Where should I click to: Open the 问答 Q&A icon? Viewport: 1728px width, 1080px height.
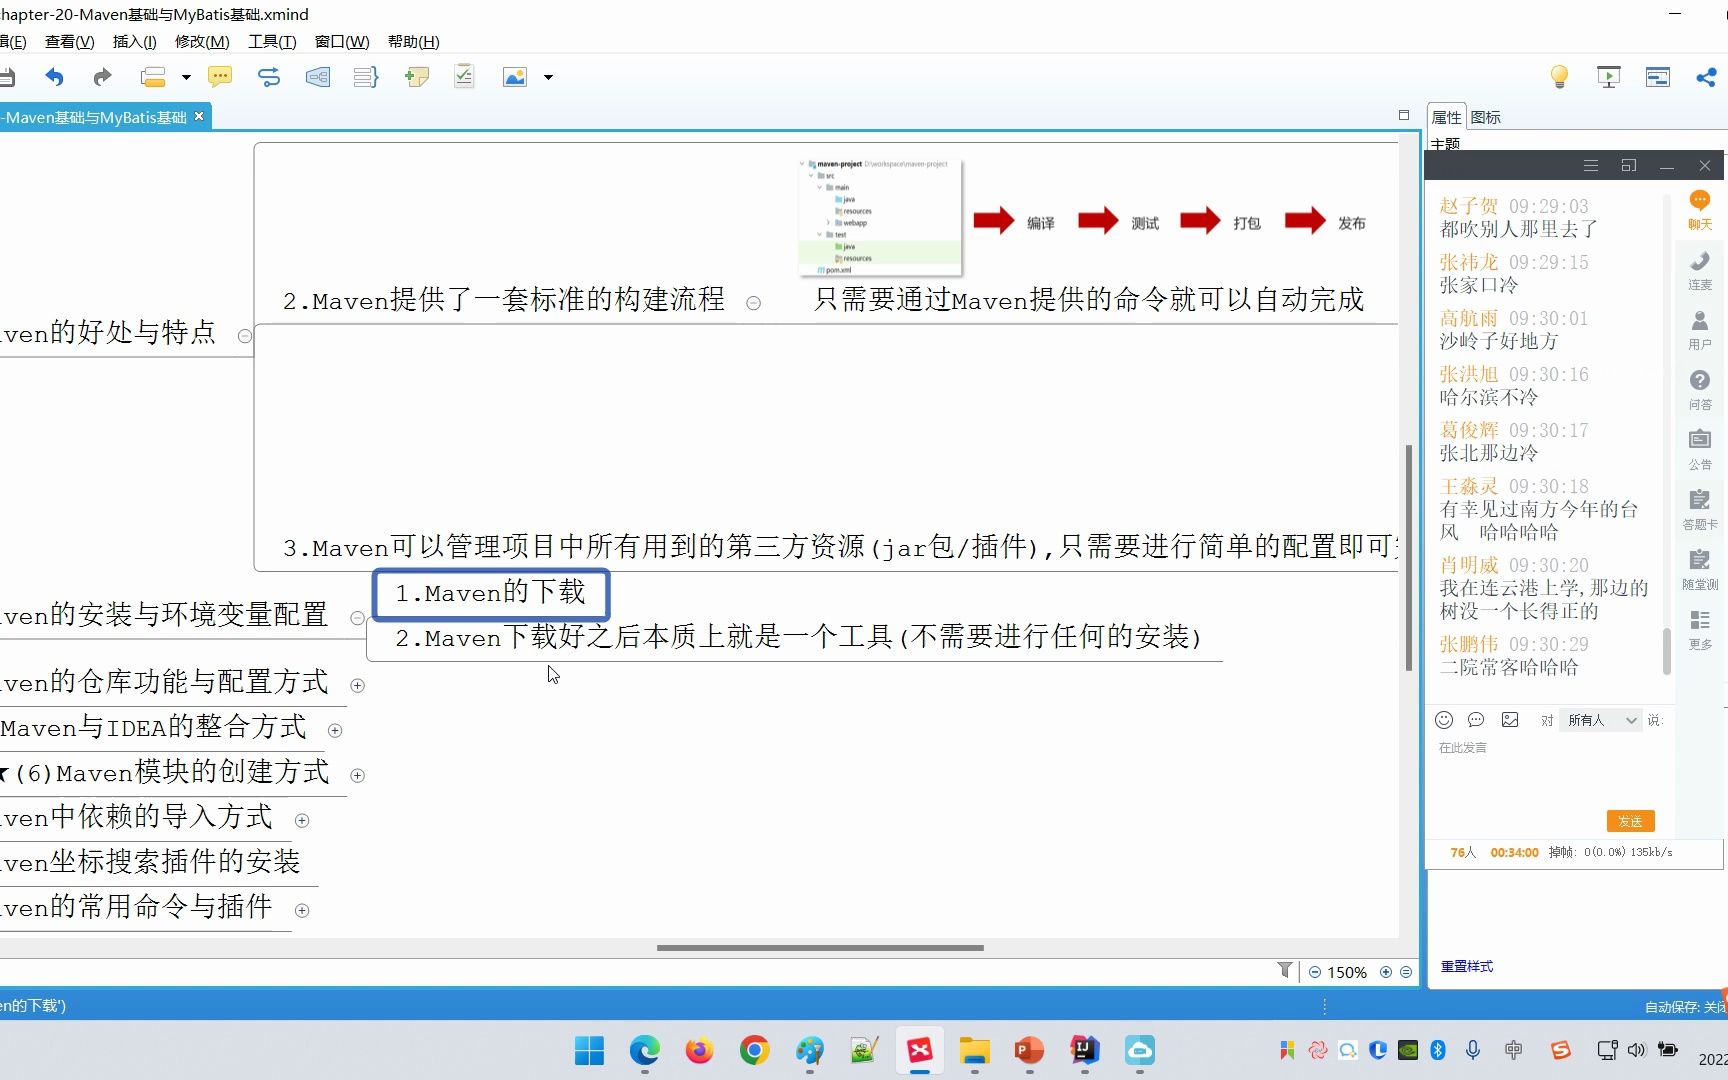pos(1700,390)
